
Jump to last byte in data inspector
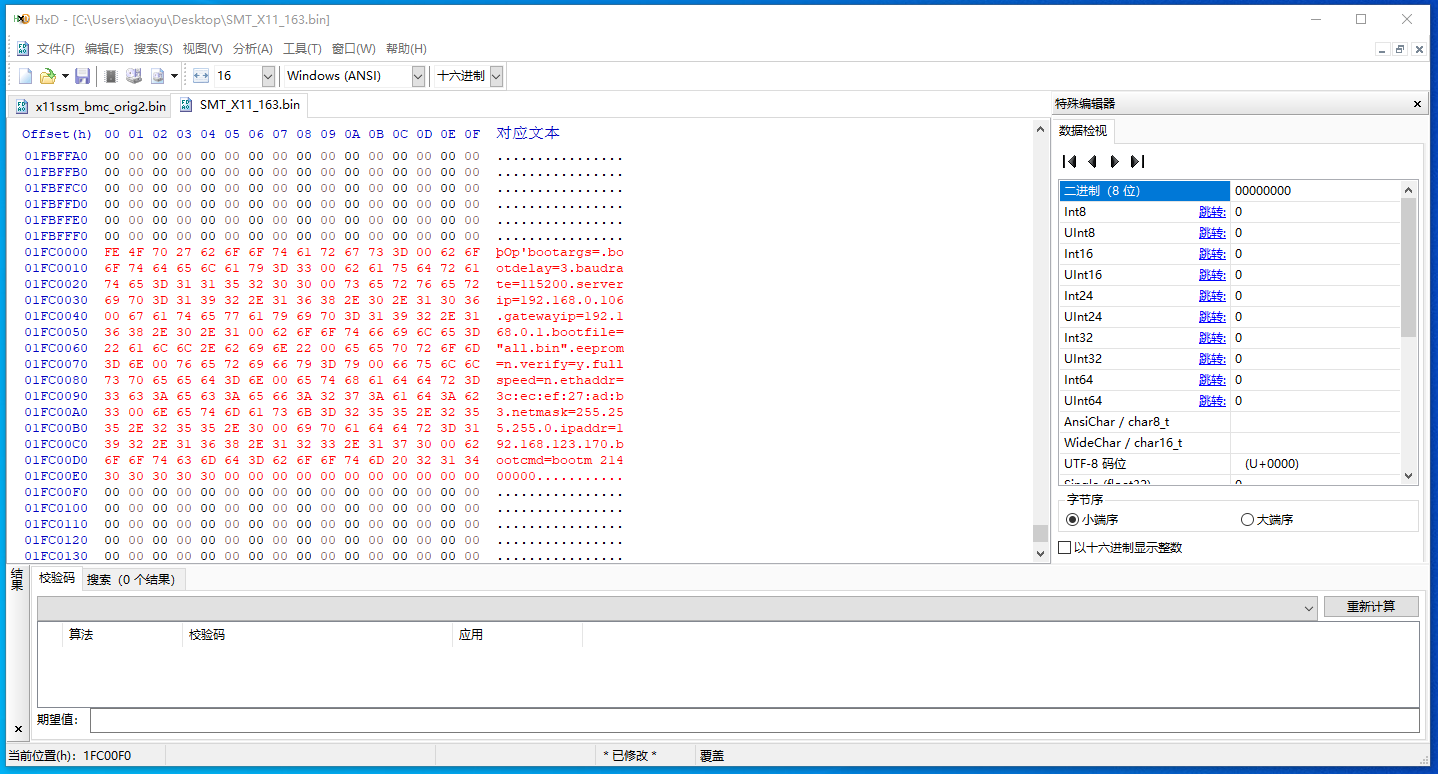(1137, 162)
